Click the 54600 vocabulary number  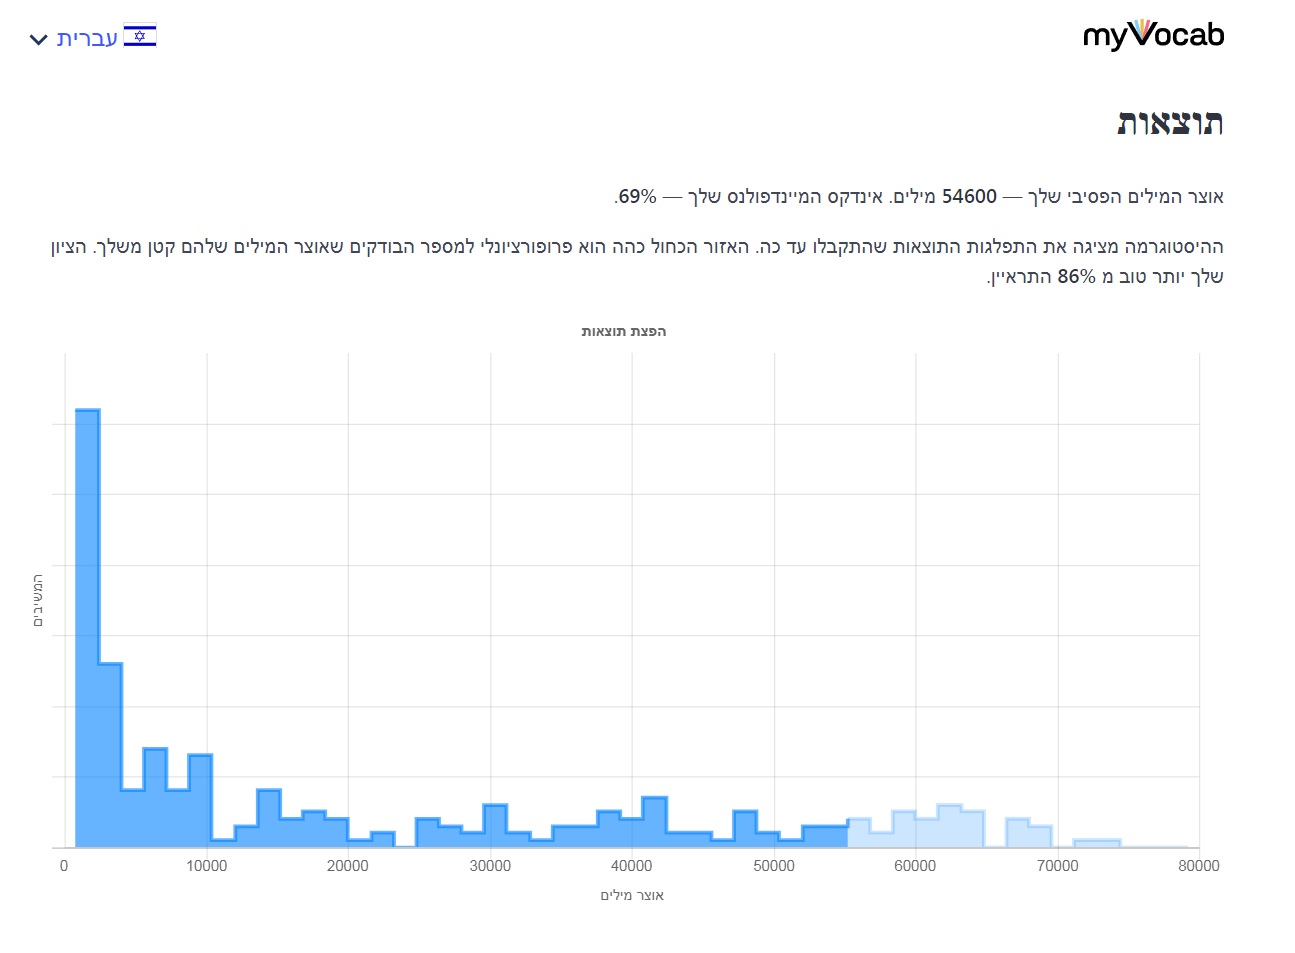click(969, 196)
